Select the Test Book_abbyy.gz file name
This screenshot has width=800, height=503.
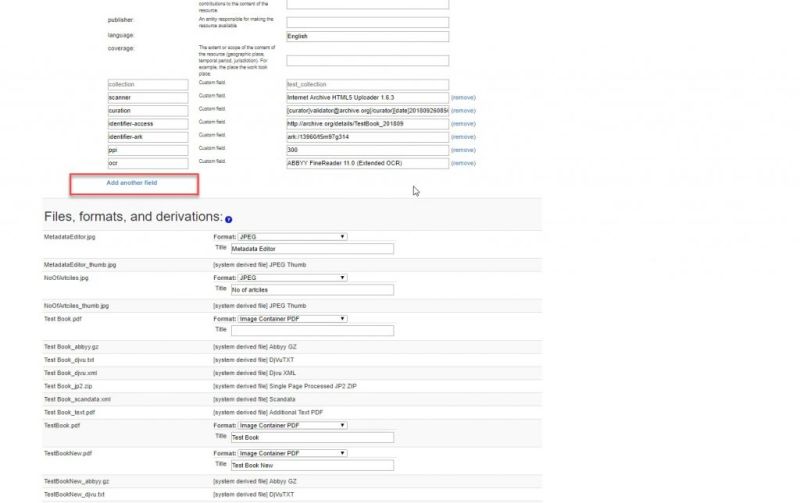(x=71, y=347)
